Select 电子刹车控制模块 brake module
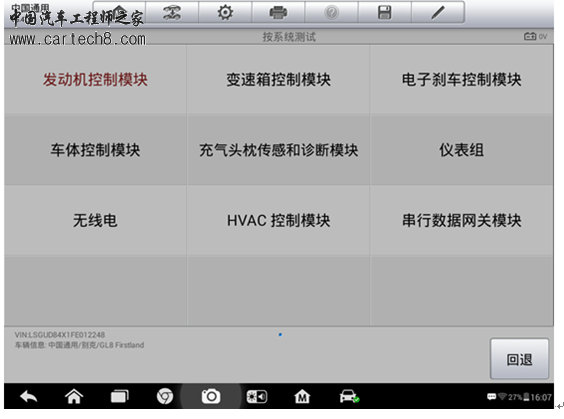 [x=461, y=79]
